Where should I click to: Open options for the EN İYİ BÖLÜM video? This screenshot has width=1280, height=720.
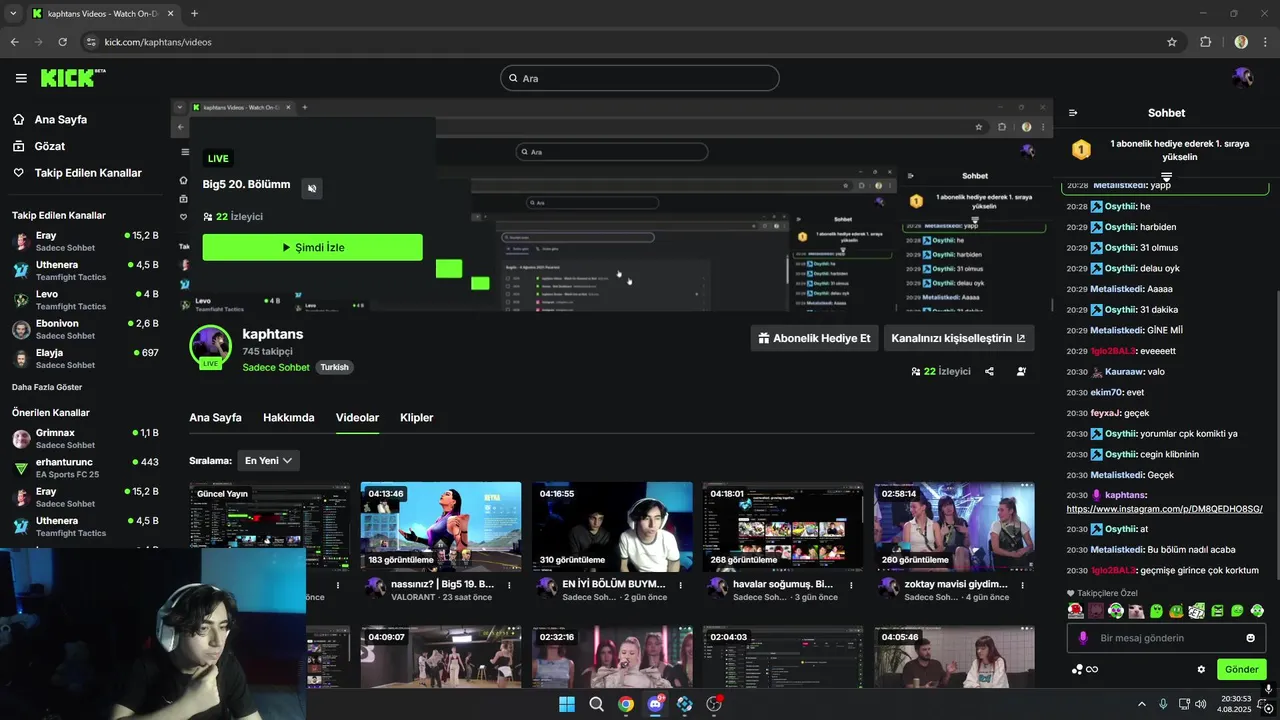point(681,585)
